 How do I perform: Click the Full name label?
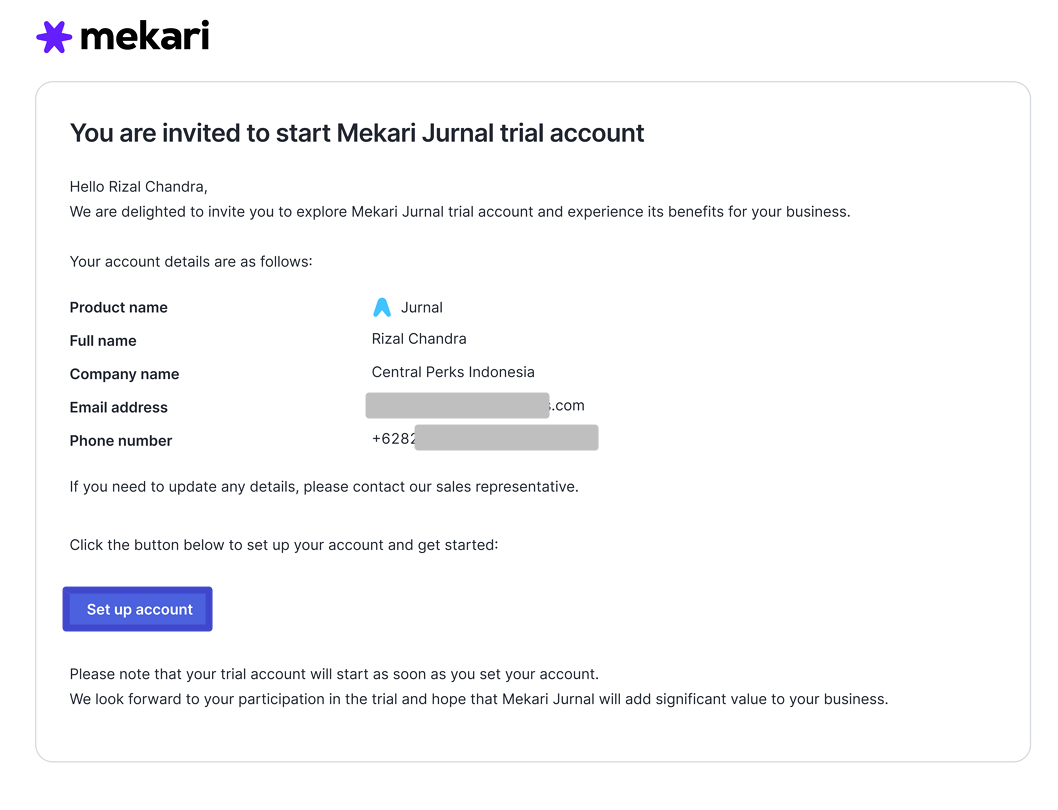point(103,340)
